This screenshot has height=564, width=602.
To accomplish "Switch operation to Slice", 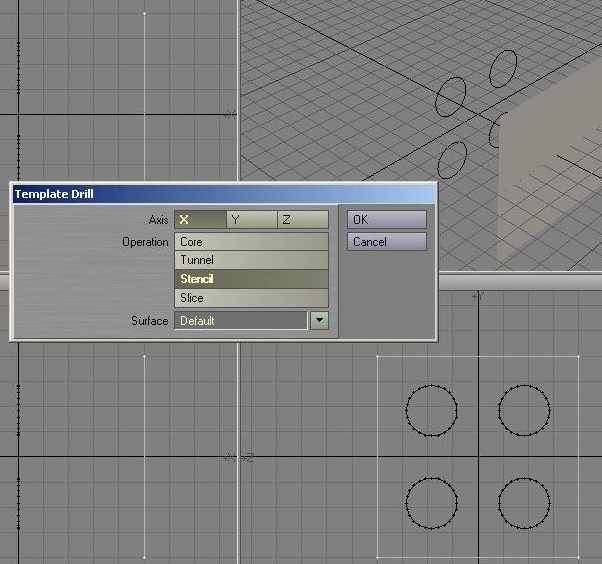I will point(251,298).
